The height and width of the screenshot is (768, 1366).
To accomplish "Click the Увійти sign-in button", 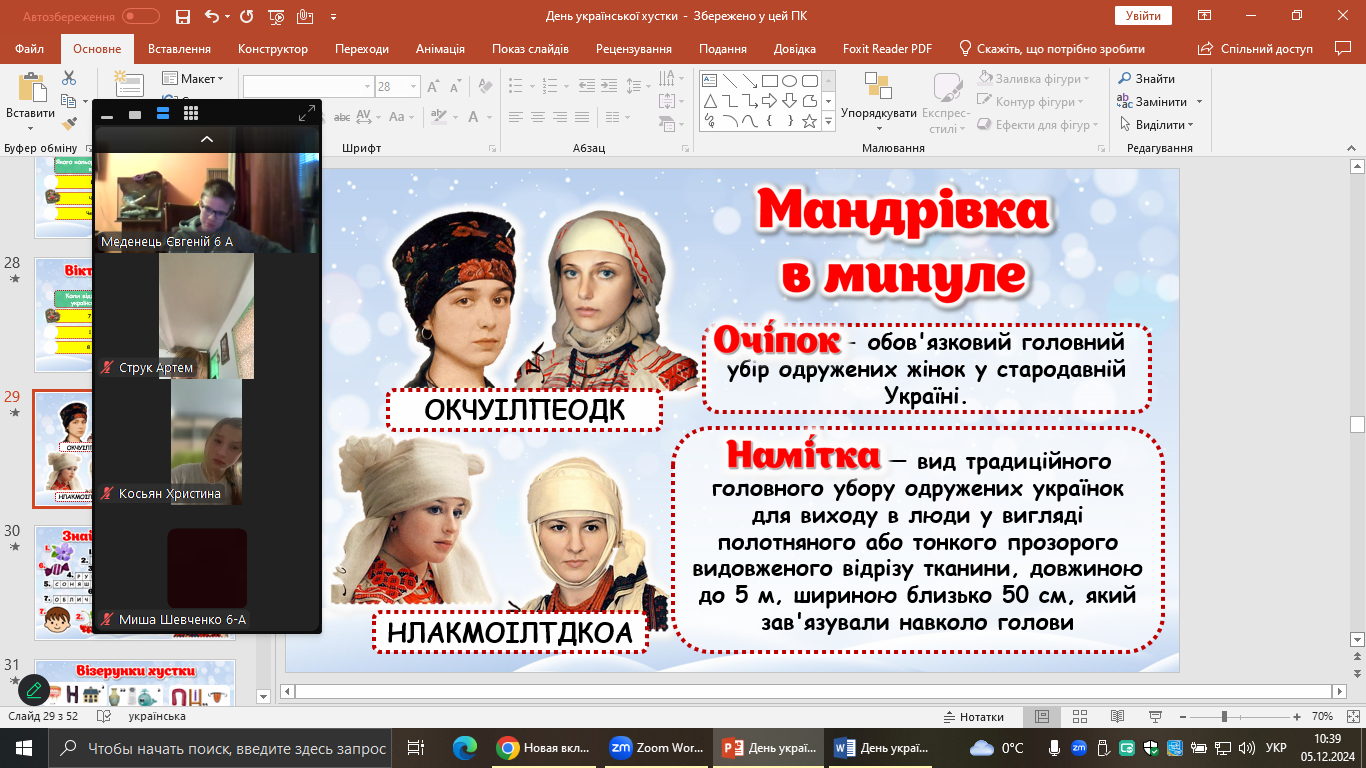I will pos(1142,16).
